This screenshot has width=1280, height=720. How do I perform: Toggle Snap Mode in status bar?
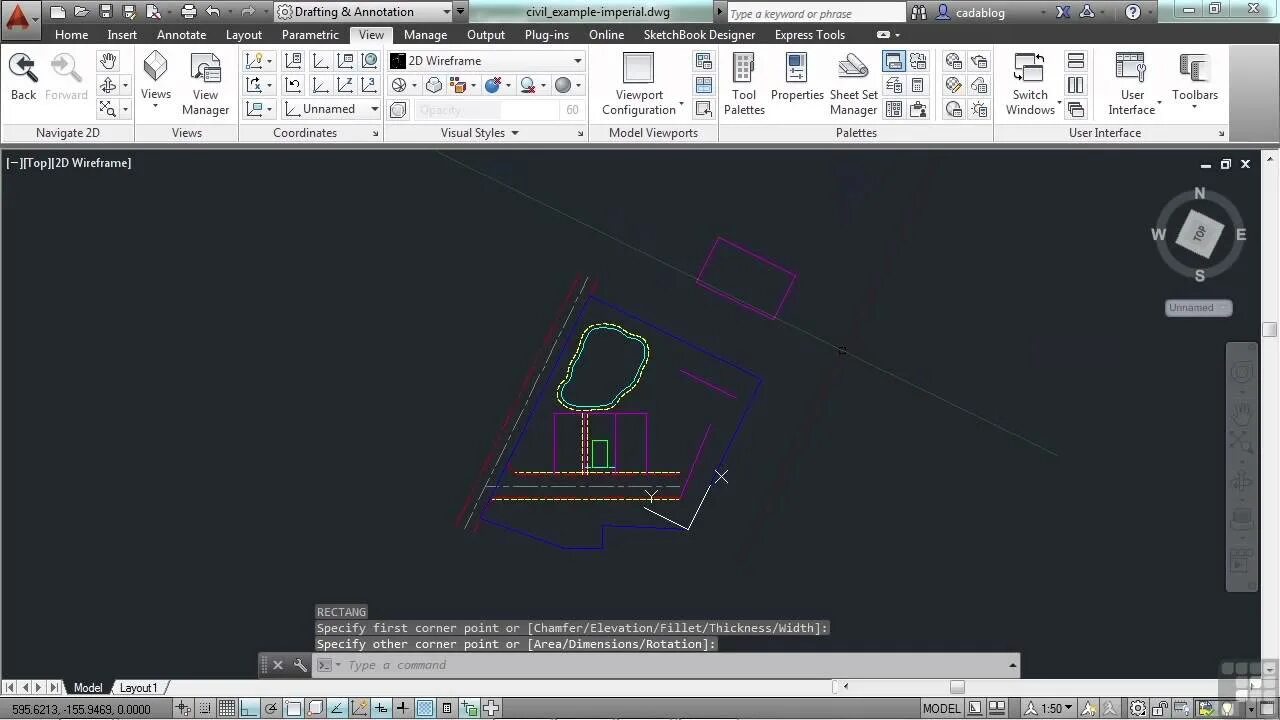pos(205,709)
